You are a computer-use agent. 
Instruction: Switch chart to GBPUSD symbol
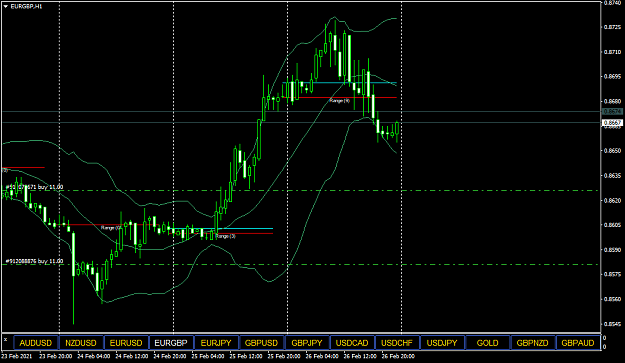tap(261, 343)
